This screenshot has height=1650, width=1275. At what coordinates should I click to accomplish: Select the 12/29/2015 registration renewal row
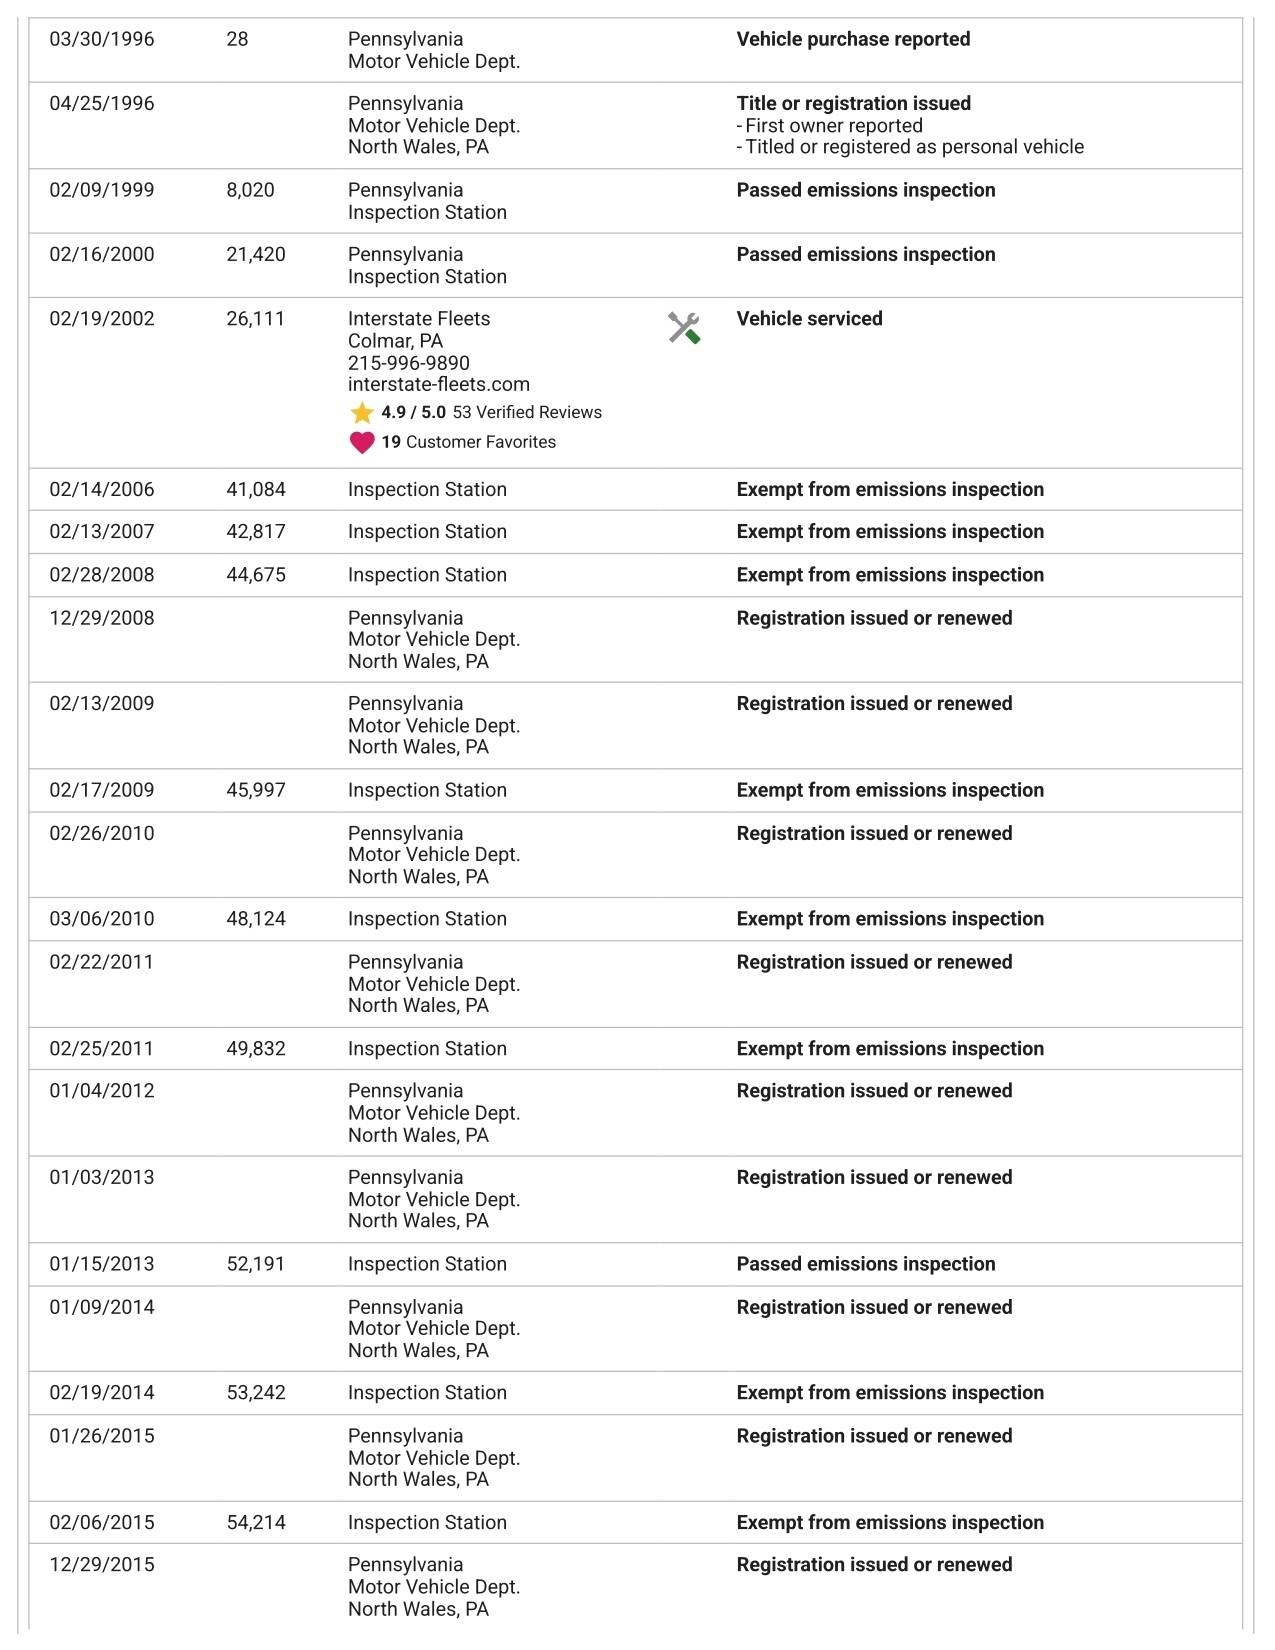pyautogui.click(x=636, y=1586)
